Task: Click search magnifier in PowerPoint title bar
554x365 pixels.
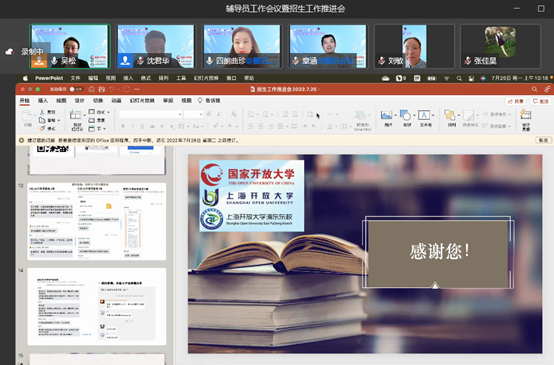Action: pos(534,89)
